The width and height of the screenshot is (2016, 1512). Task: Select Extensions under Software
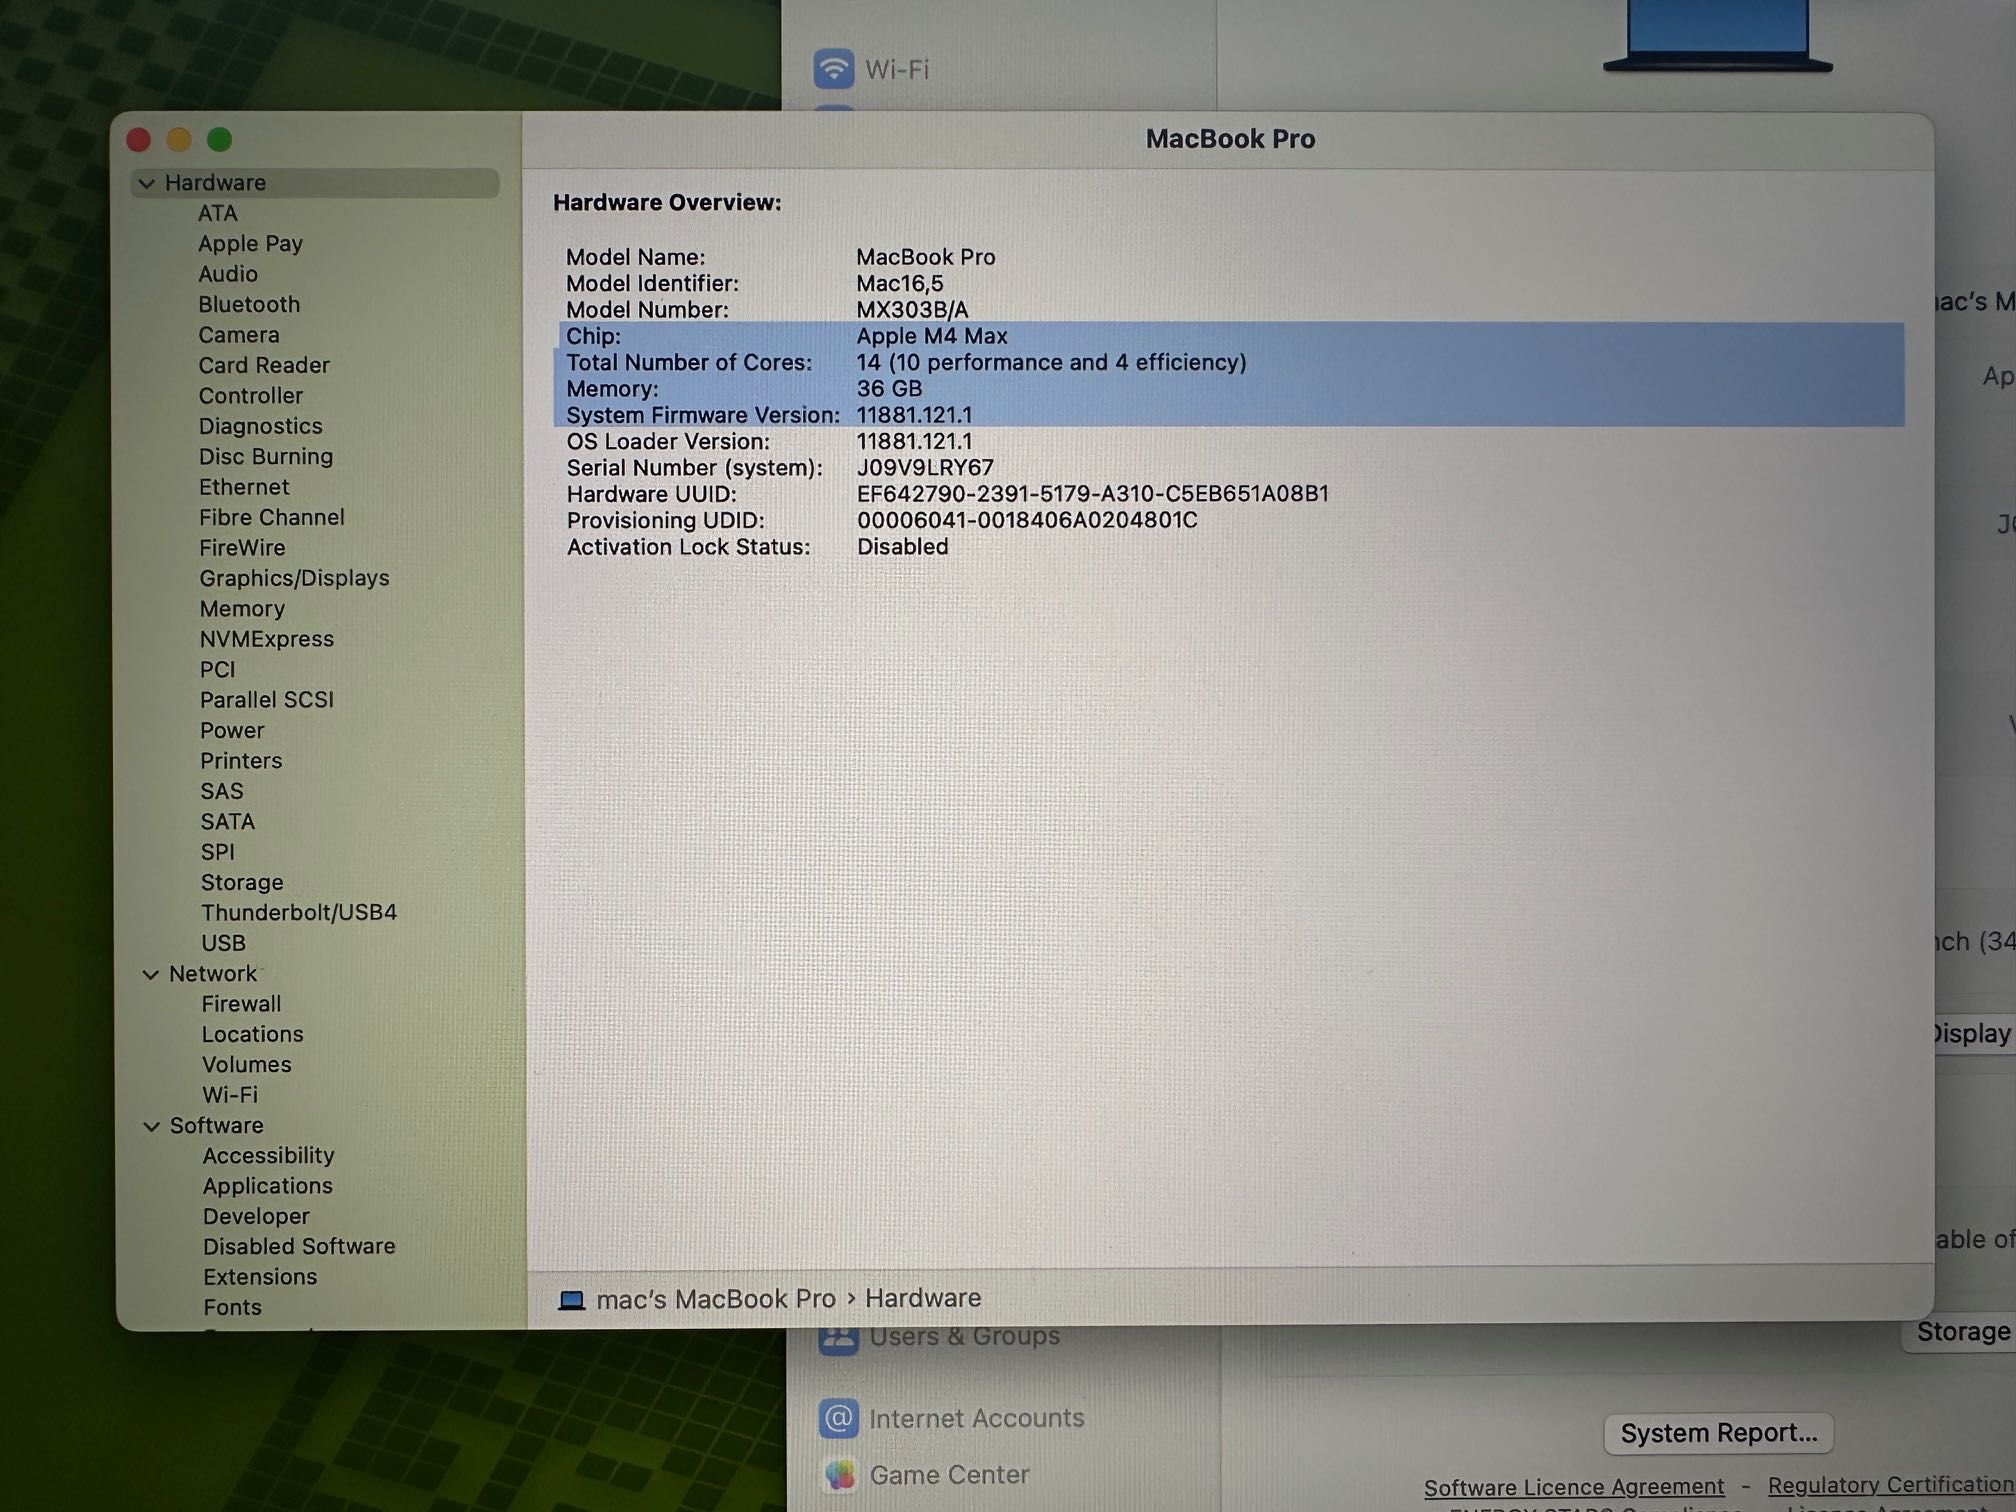pos(260,1277)
